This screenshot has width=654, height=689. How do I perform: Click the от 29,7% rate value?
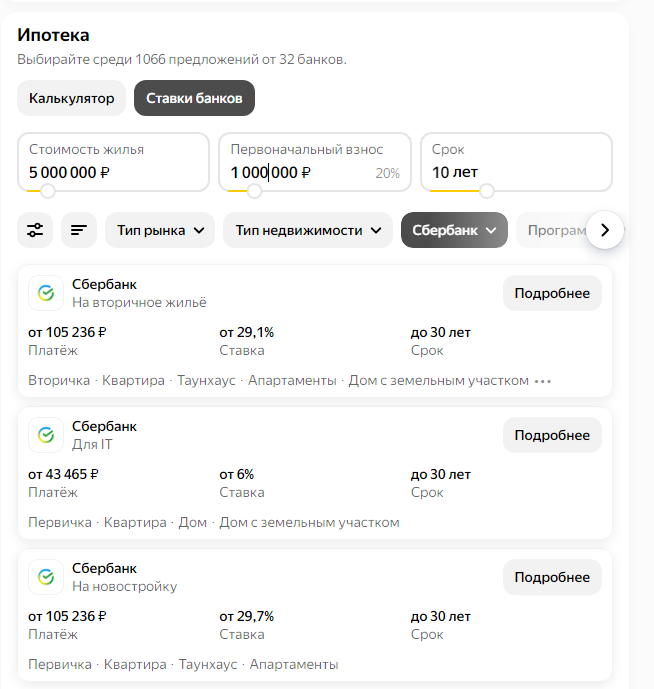coord(247,616)
